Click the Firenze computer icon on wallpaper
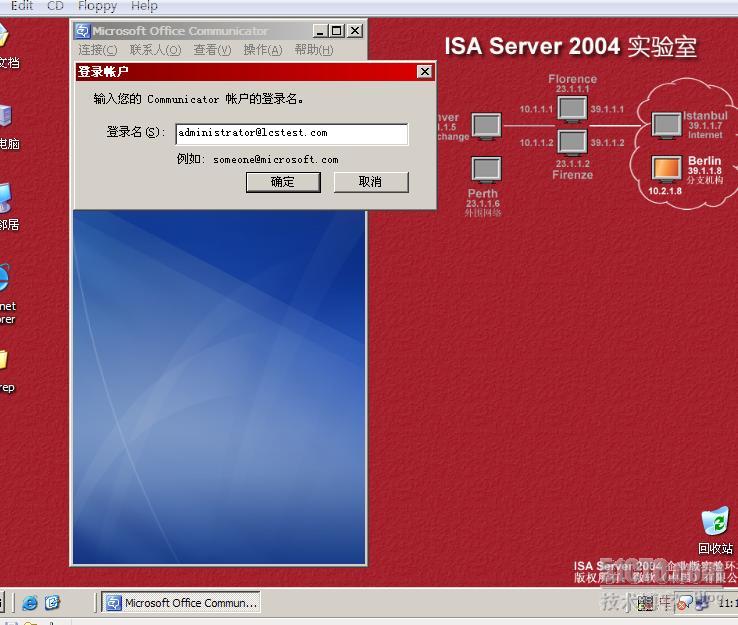Screen dimensions: 738x625 [572, 143]
